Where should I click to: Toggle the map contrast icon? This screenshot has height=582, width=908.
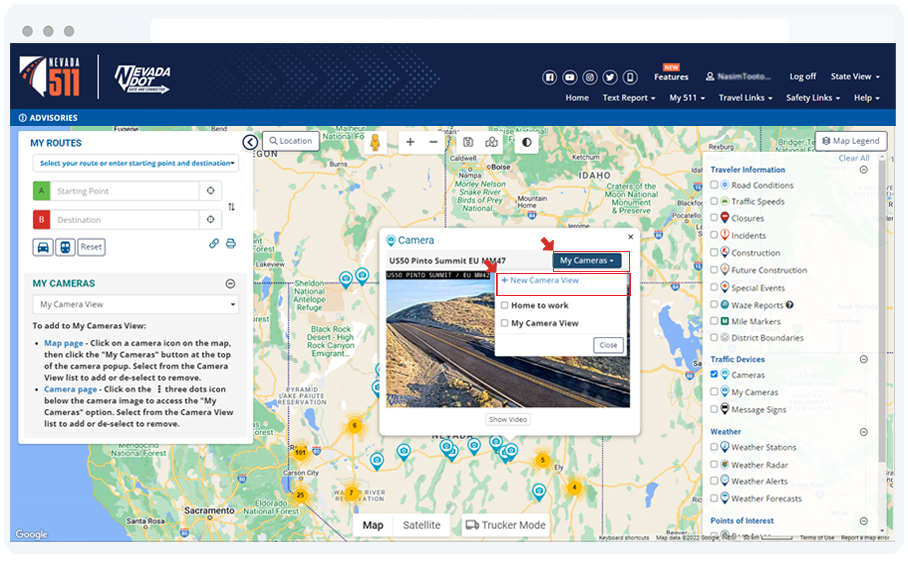[x=526, y=142]
